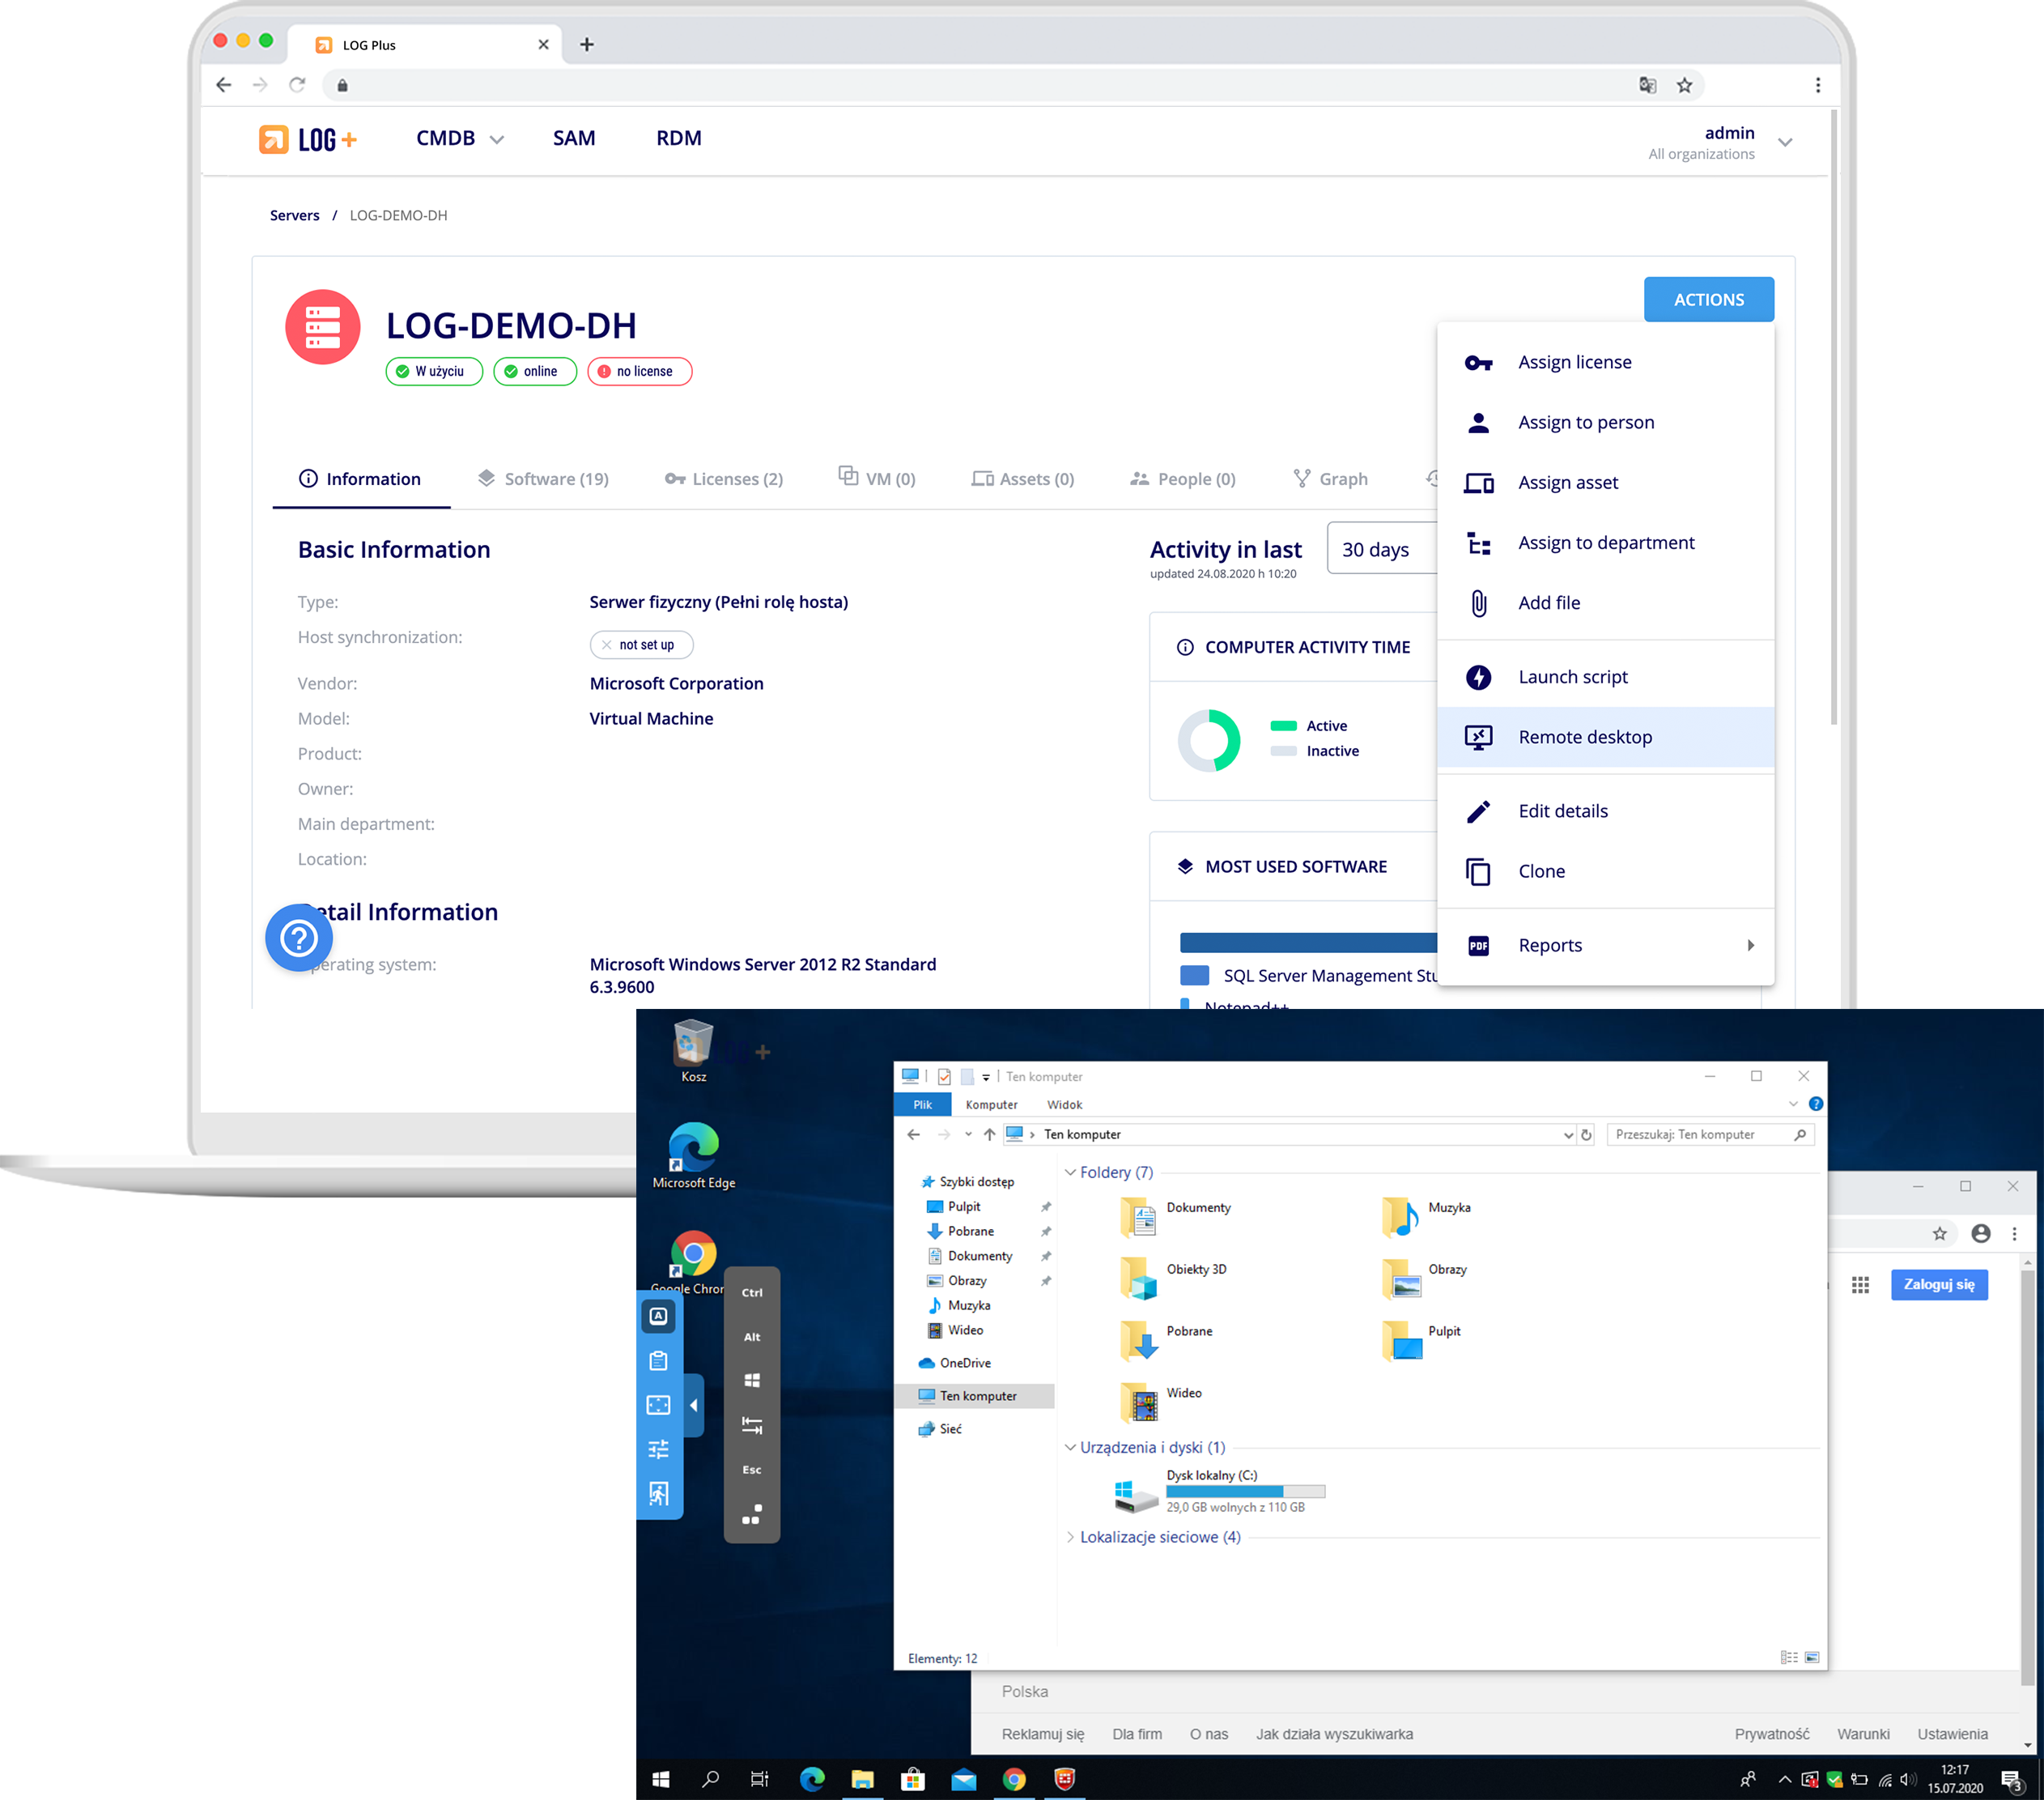Click the Windows Start button
Screen dimensions: 2044x1800
[x=660, y=1779]
